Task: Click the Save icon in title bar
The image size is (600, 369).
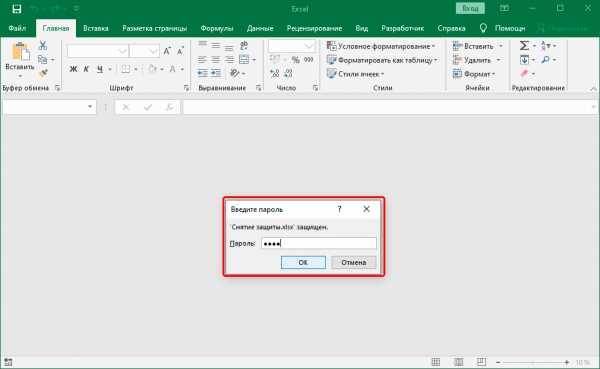Action: (x=16, y=8)
